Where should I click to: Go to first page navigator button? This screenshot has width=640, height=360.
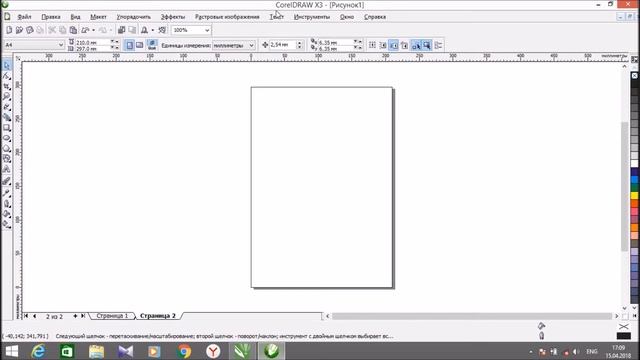click(26, 316)
